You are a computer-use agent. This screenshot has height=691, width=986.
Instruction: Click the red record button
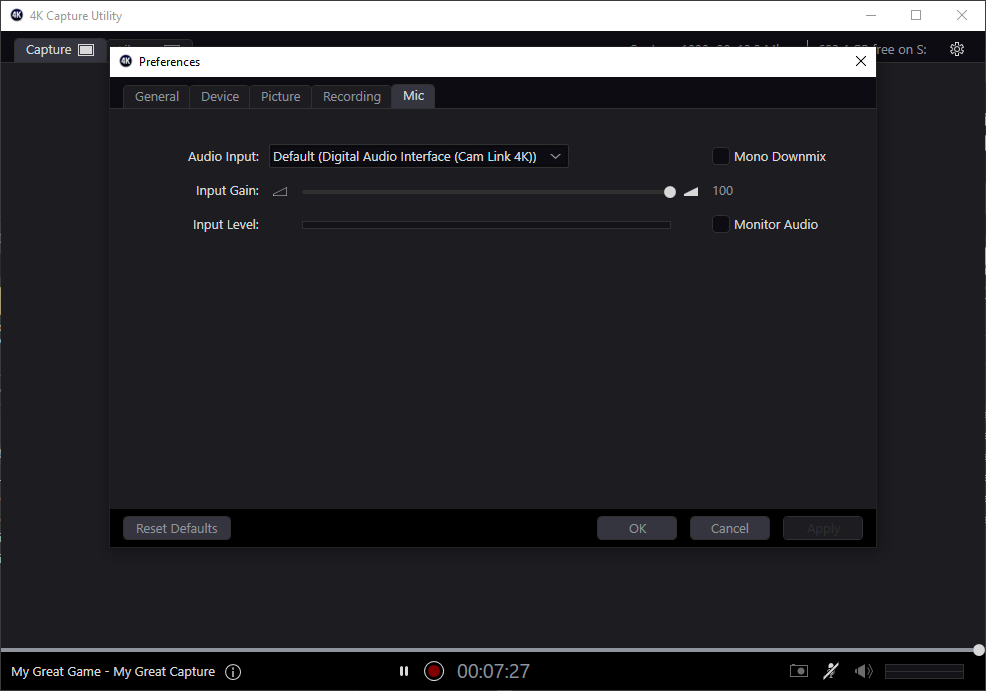pyautogui.click(x=434, y=672)
